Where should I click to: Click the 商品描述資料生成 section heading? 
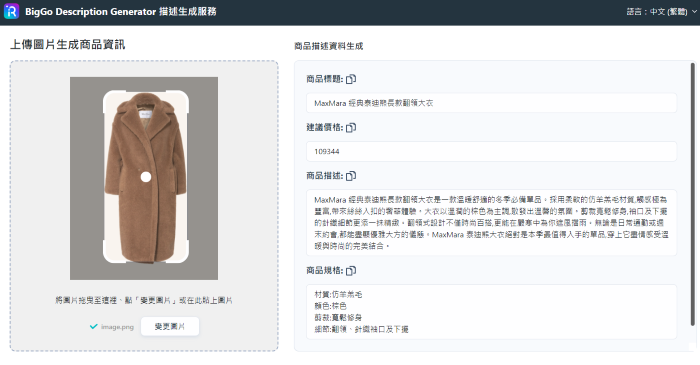coord(329,46)
